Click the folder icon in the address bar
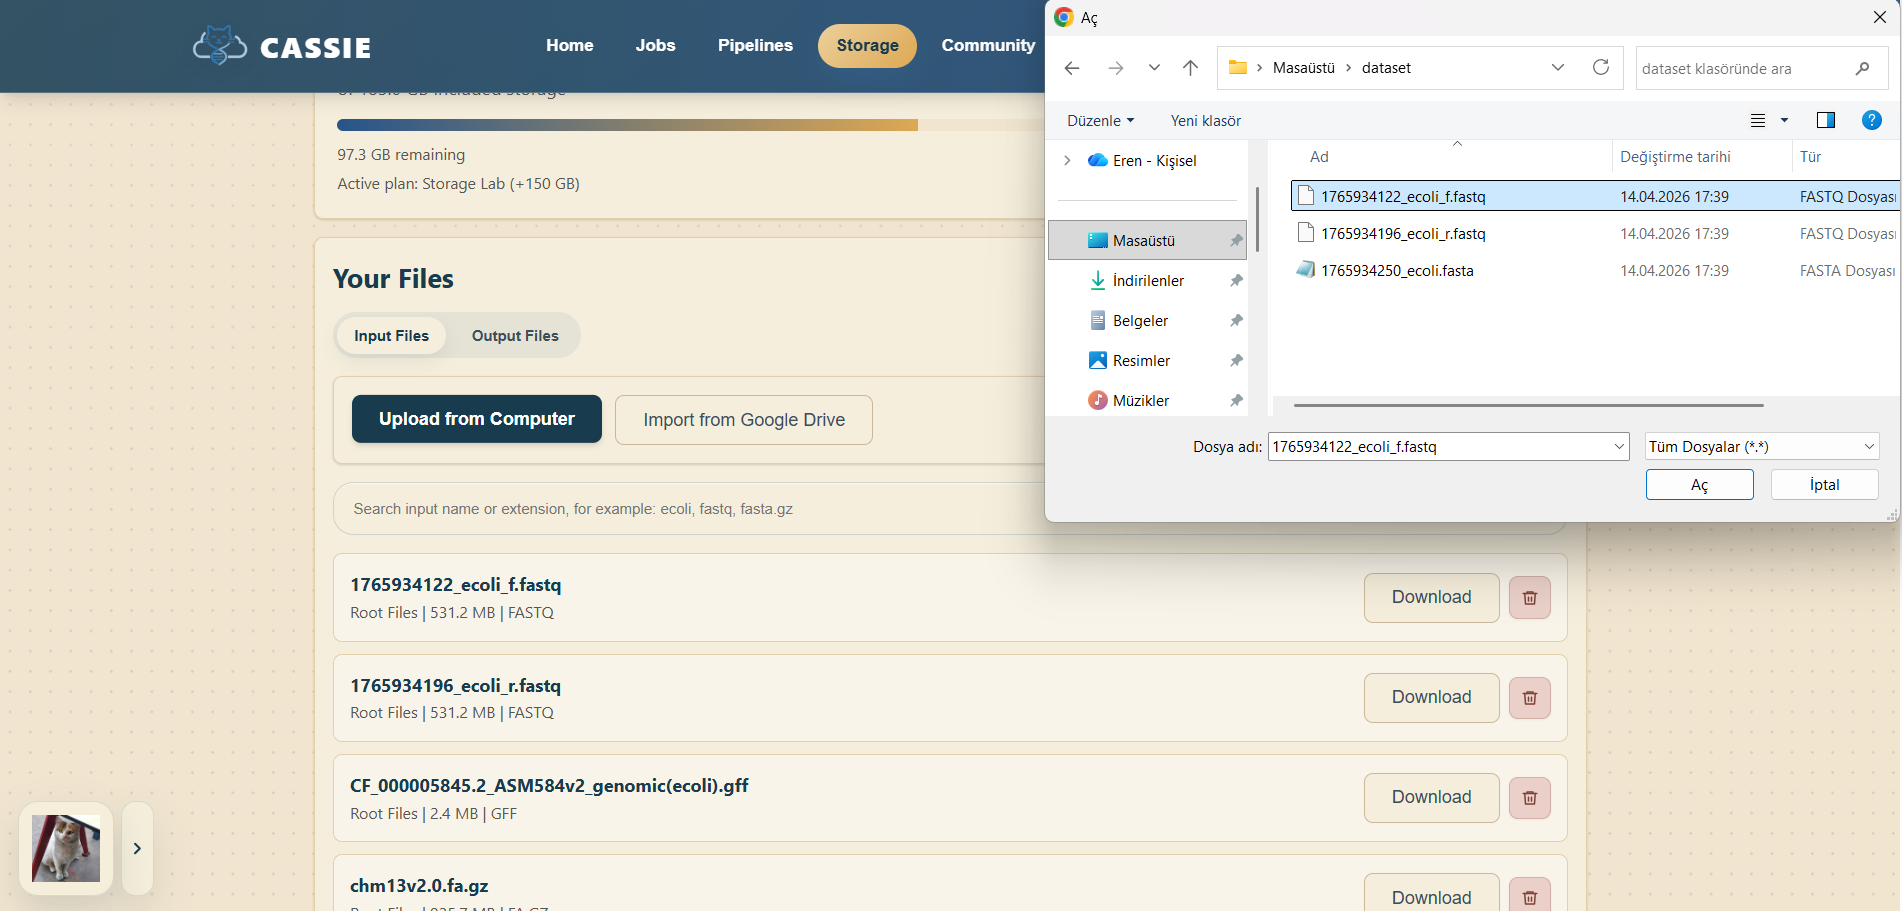This screenshot has height=911, width=1902. click(x=1238, y=67)
